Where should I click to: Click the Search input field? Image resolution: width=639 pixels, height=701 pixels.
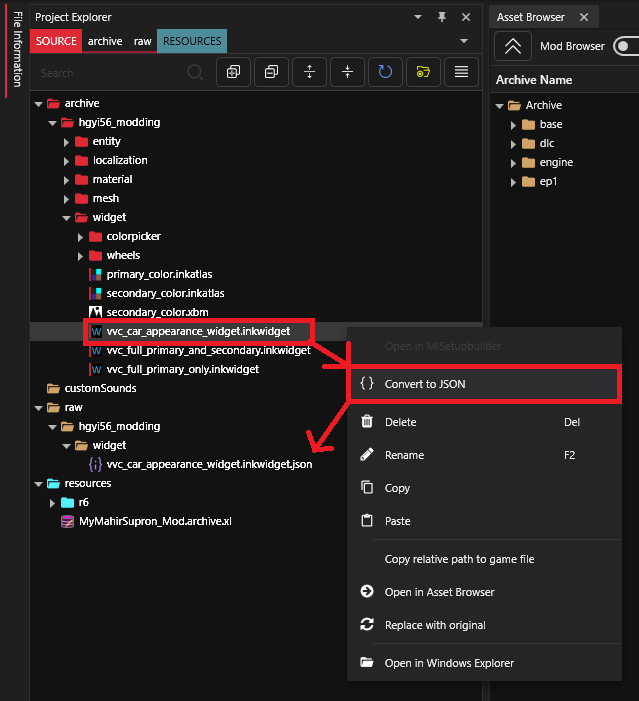coord(110,73)
